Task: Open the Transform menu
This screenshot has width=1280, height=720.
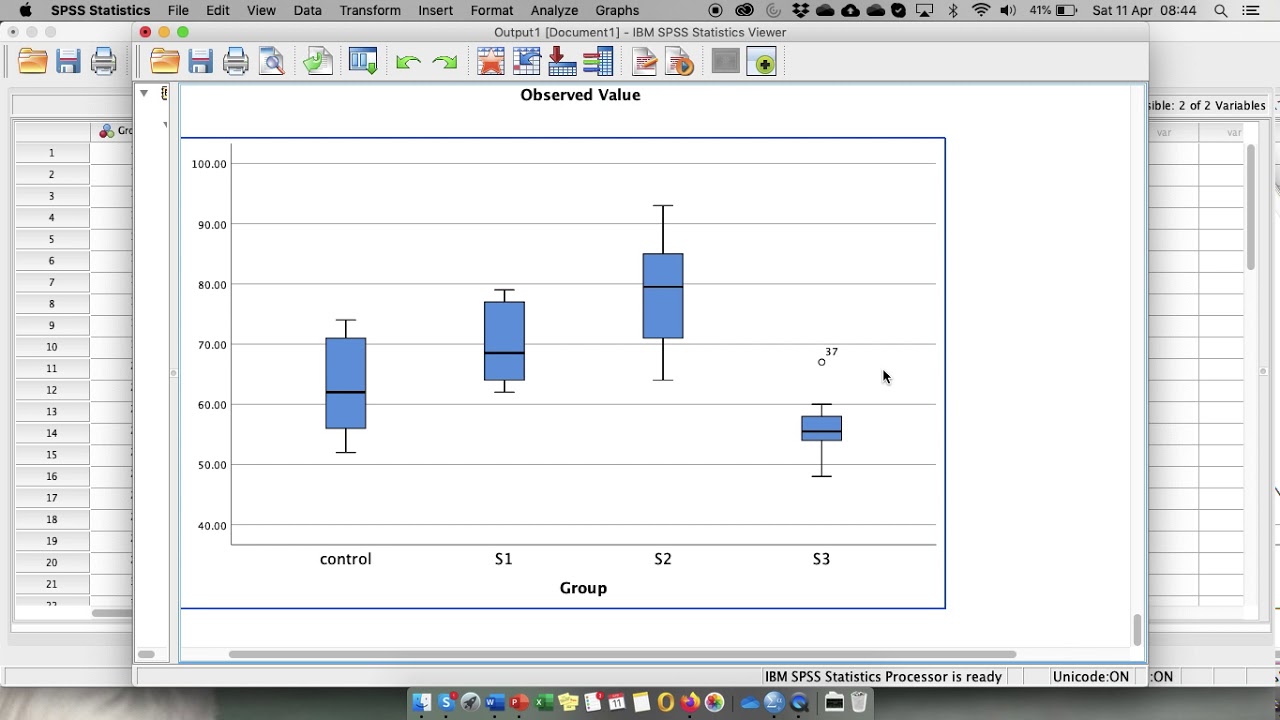Action: click(x=370, y=10)
